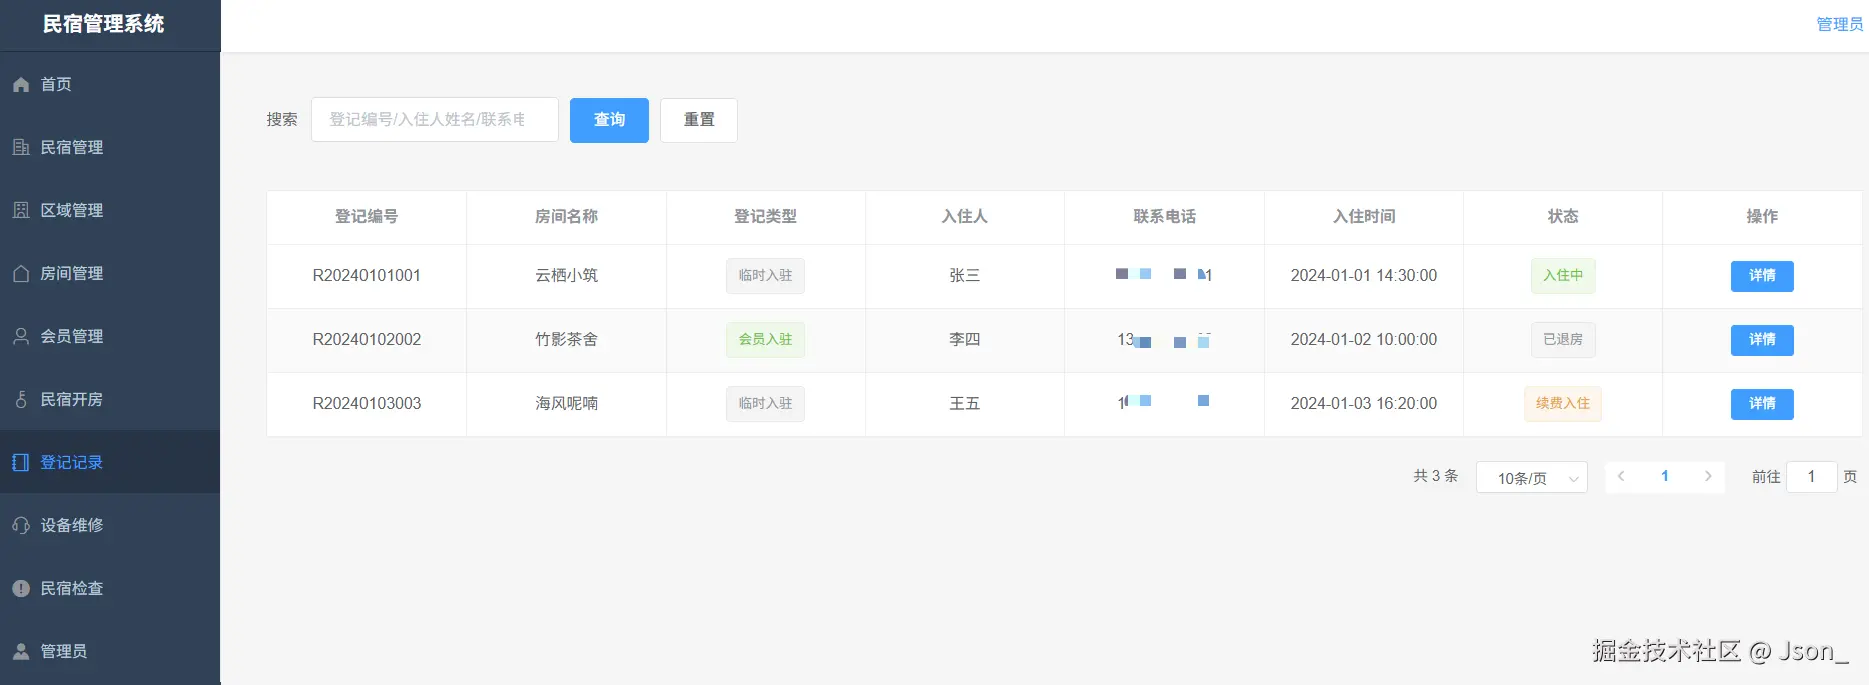This screenshot has height=685, width=1869.
Task: Click the user icon beside 会员管理
Action: (21, 337)
